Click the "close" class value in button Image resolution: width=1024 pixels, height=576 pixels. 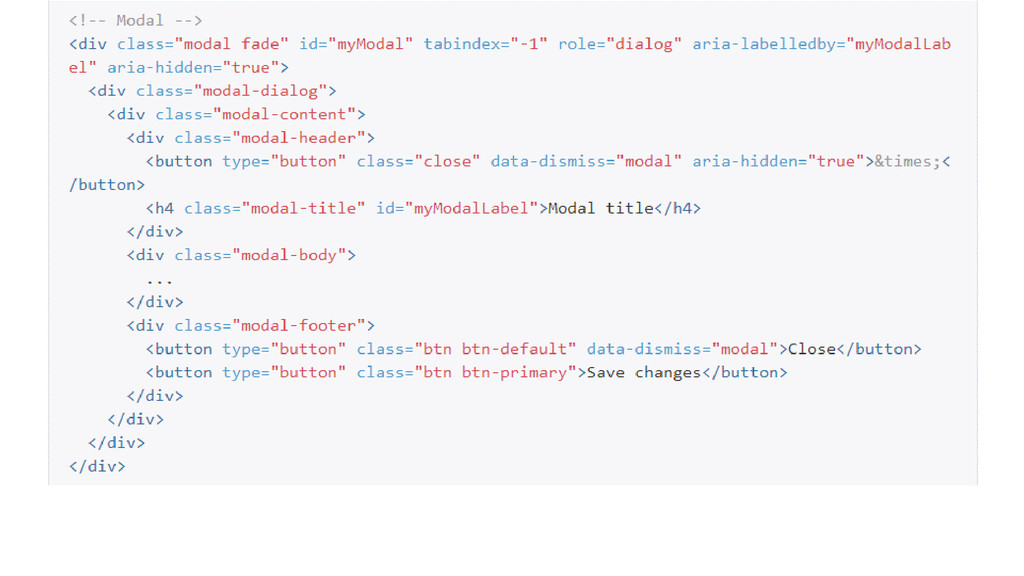coord(447,161)
